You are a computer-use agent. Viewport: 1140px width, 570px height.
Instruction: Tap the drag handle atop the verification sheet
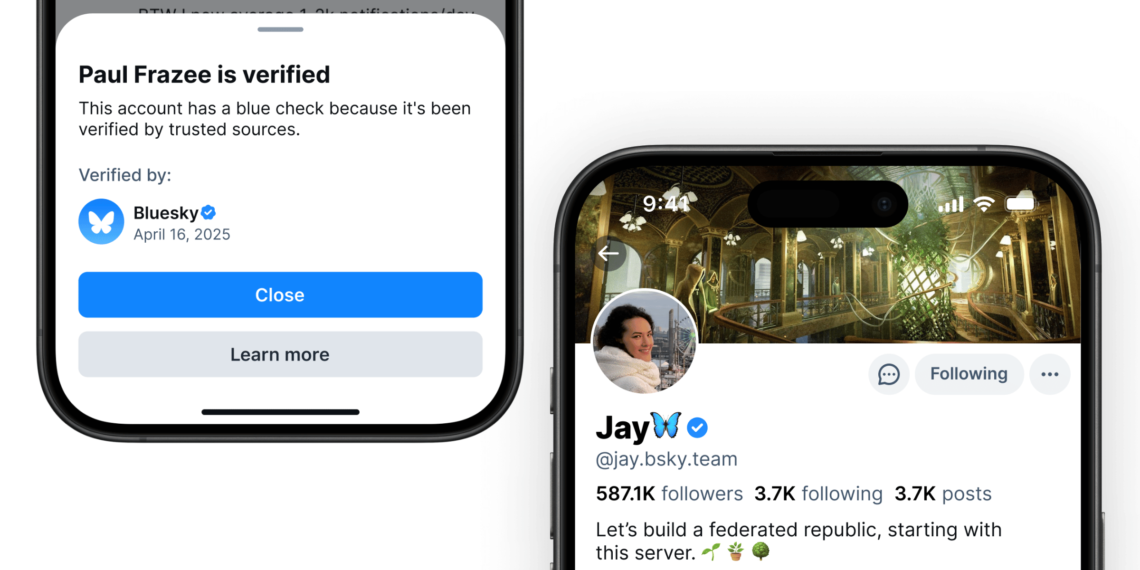pos(281,29)
